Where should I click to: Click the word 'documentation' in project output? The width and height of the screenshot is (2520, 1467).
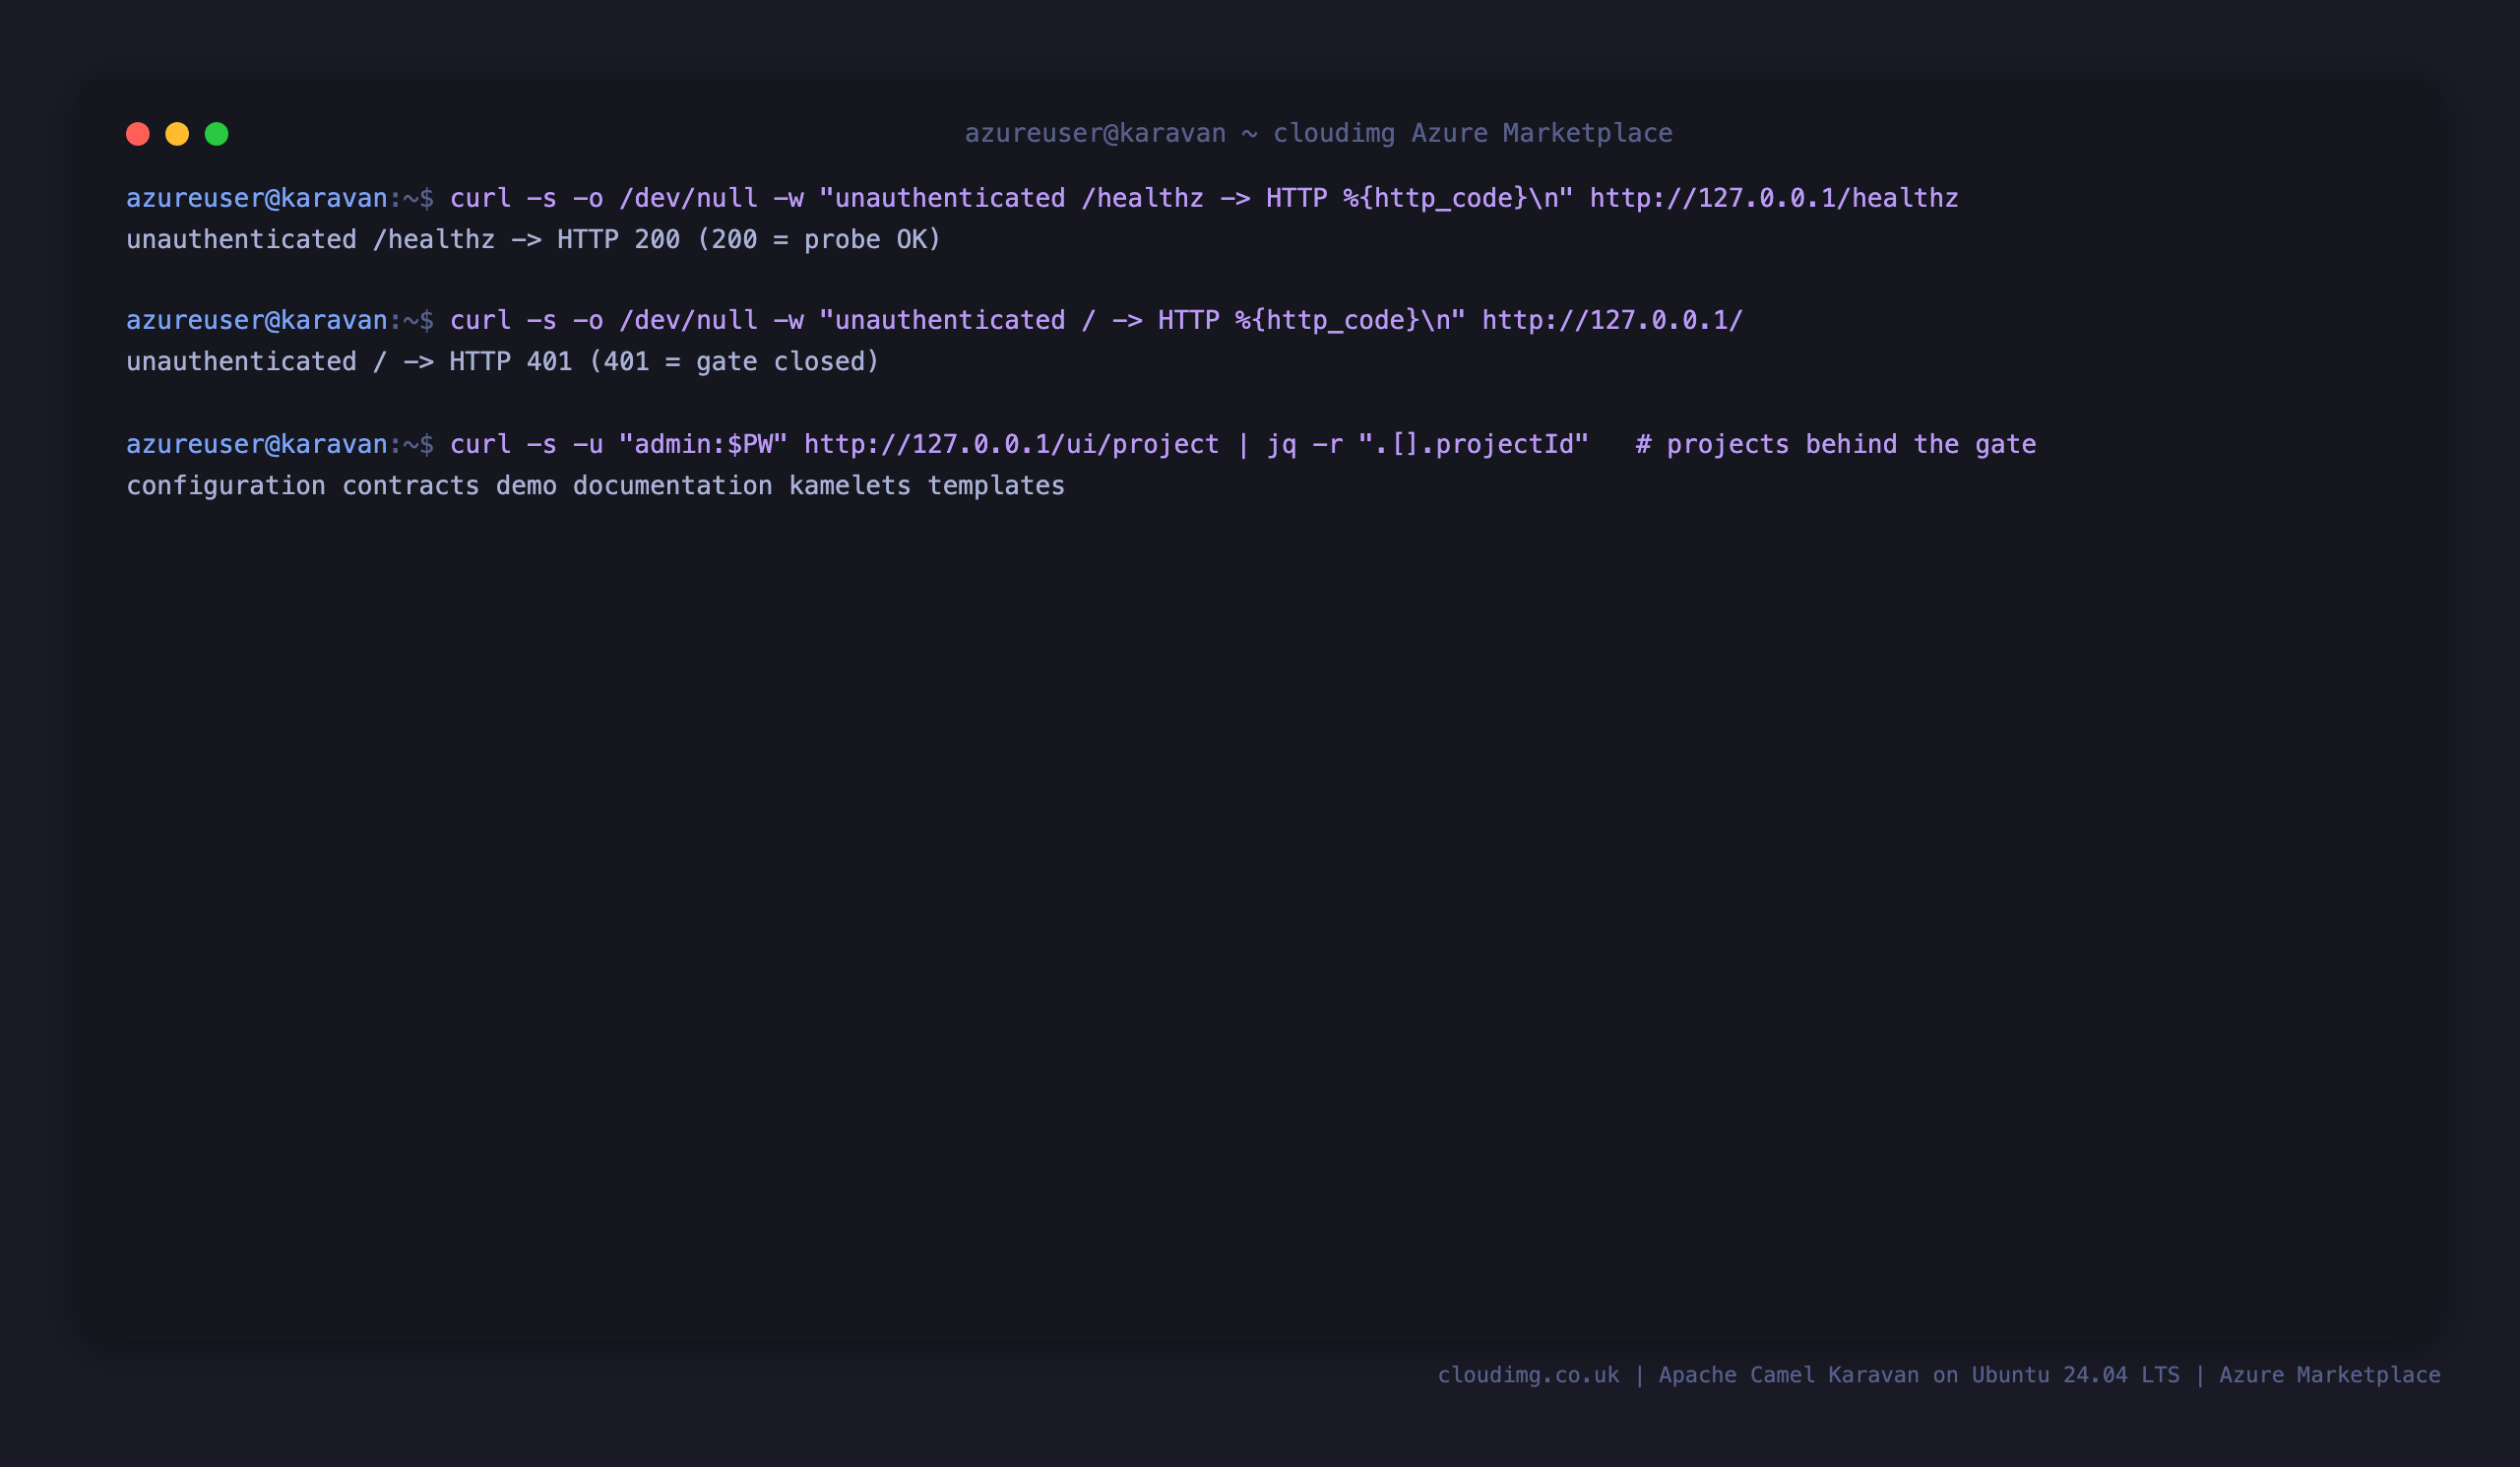(672, 486)
